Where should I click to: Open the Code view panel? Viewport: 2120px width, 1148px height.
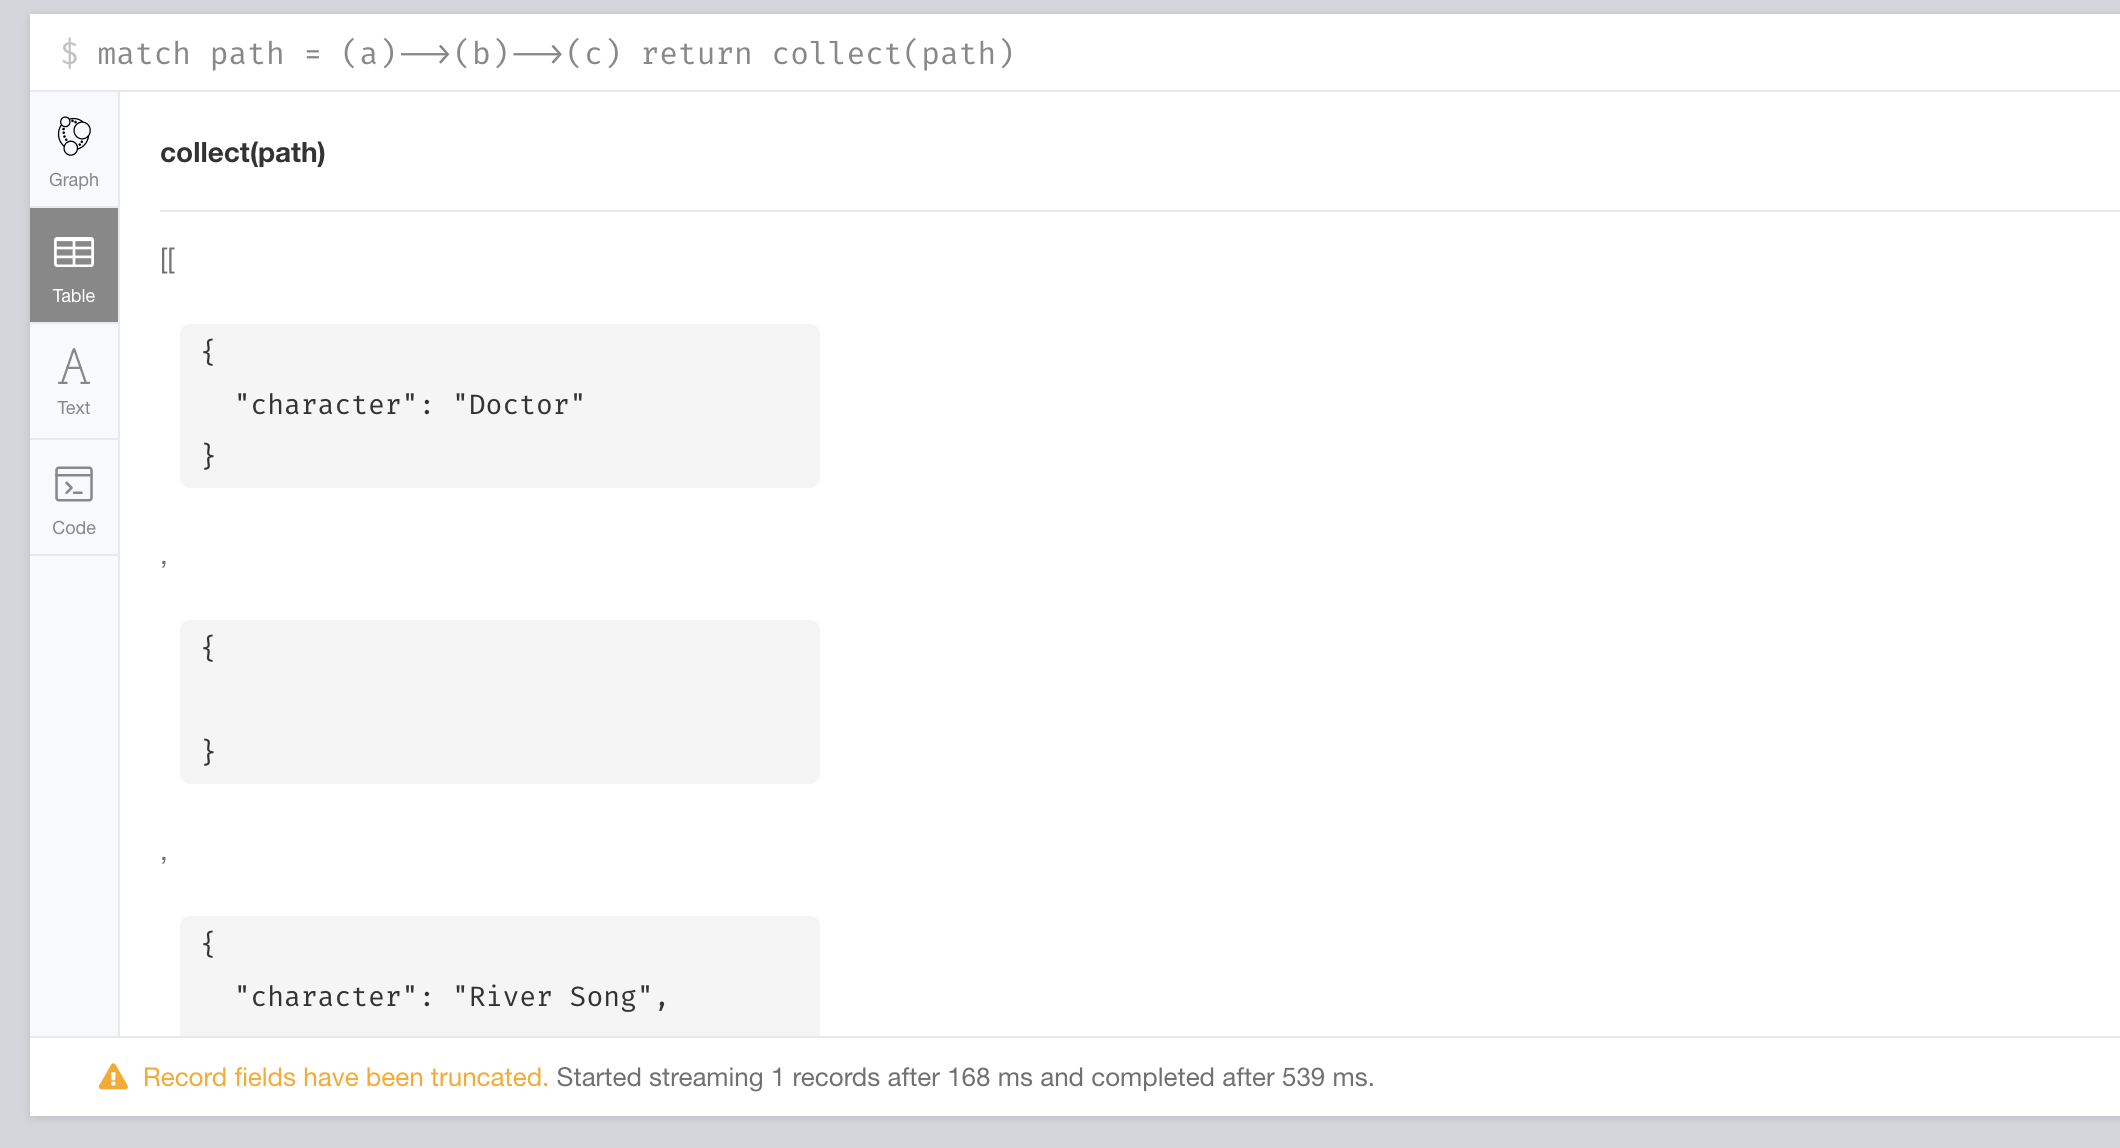click(73, 497)
